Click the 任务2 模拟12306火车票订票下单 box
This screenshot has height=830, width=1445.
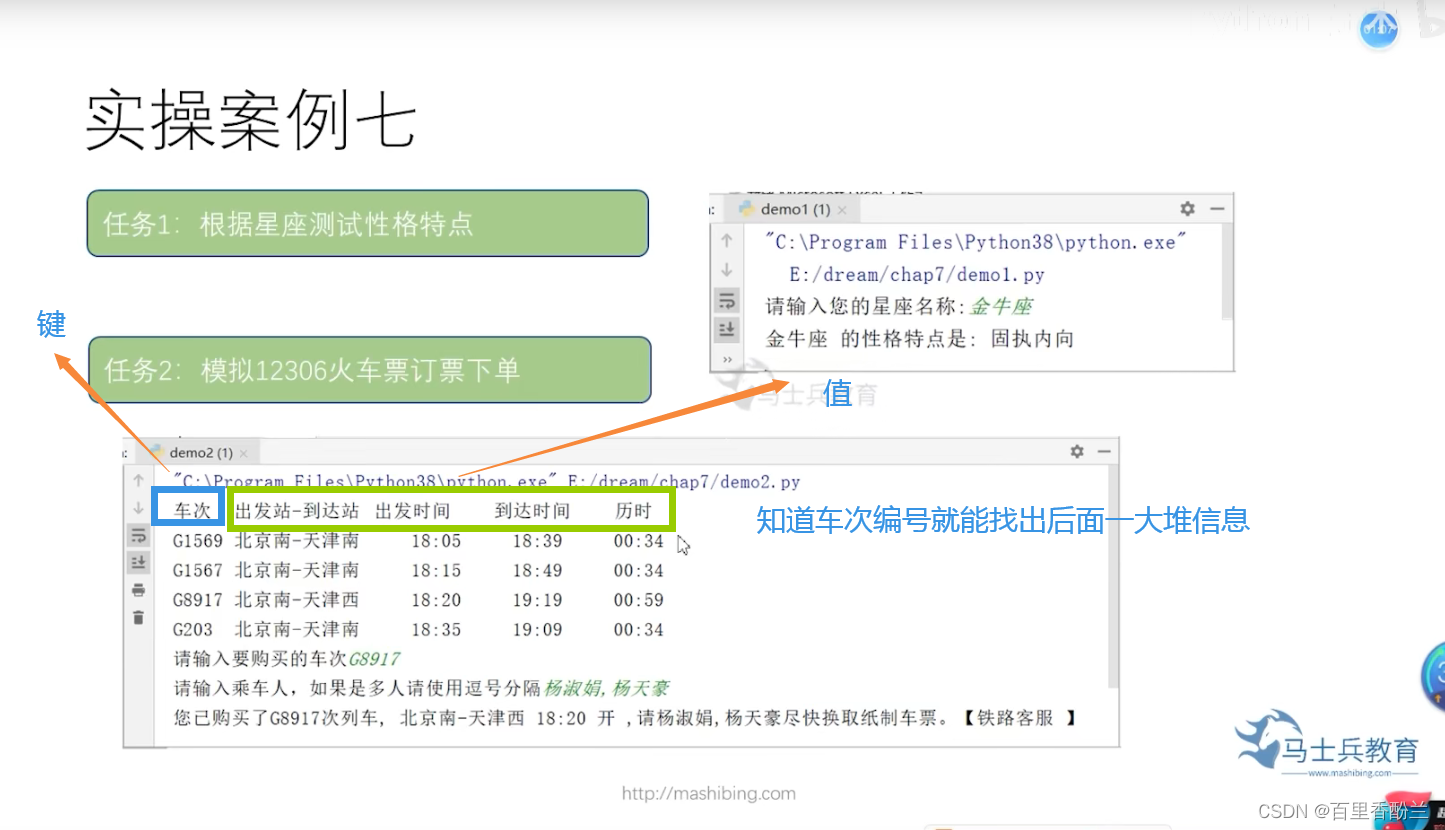[x=370, y=370]
